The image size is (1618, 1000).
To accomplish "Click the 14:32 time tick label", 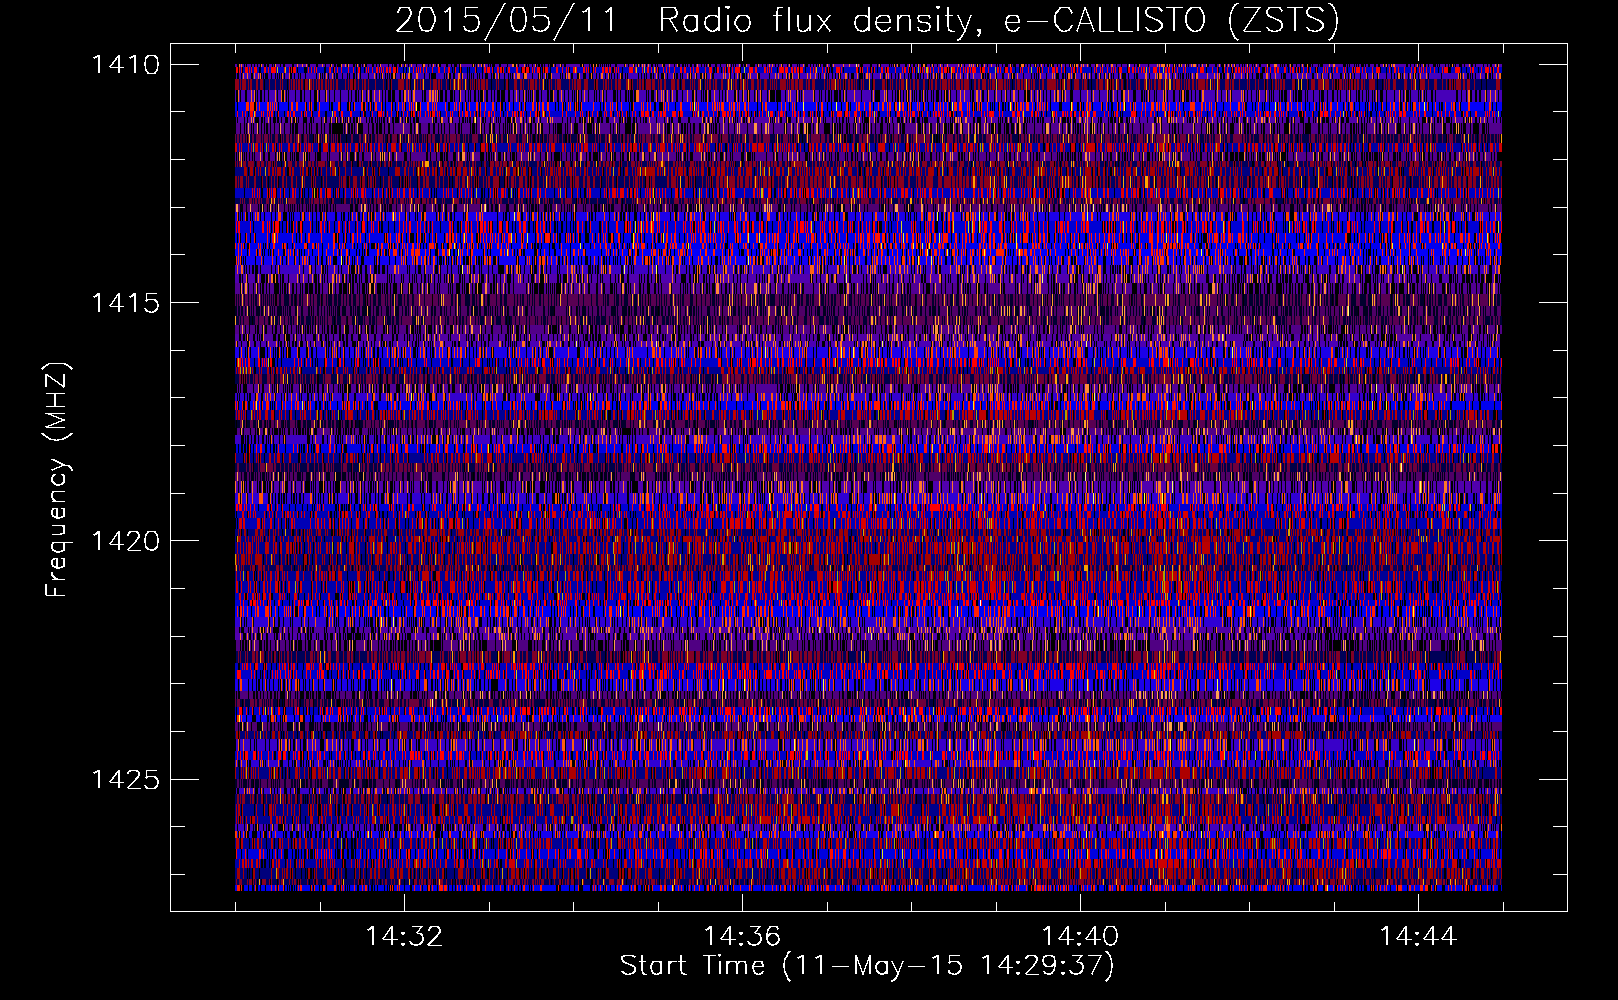I will tap(403, 937).
